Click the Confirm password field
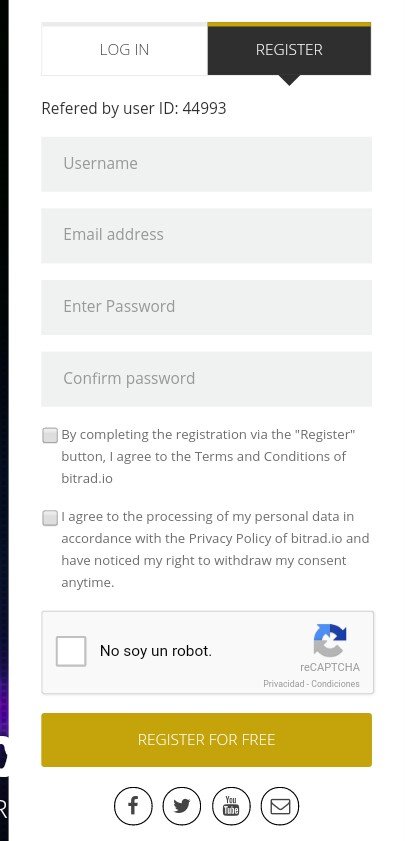 click(207, 379)
